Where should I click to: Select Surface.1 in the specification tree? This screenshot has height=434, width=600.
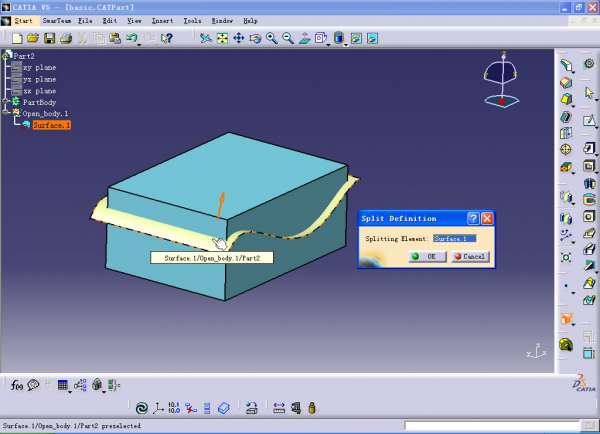[x=51, y=125]
